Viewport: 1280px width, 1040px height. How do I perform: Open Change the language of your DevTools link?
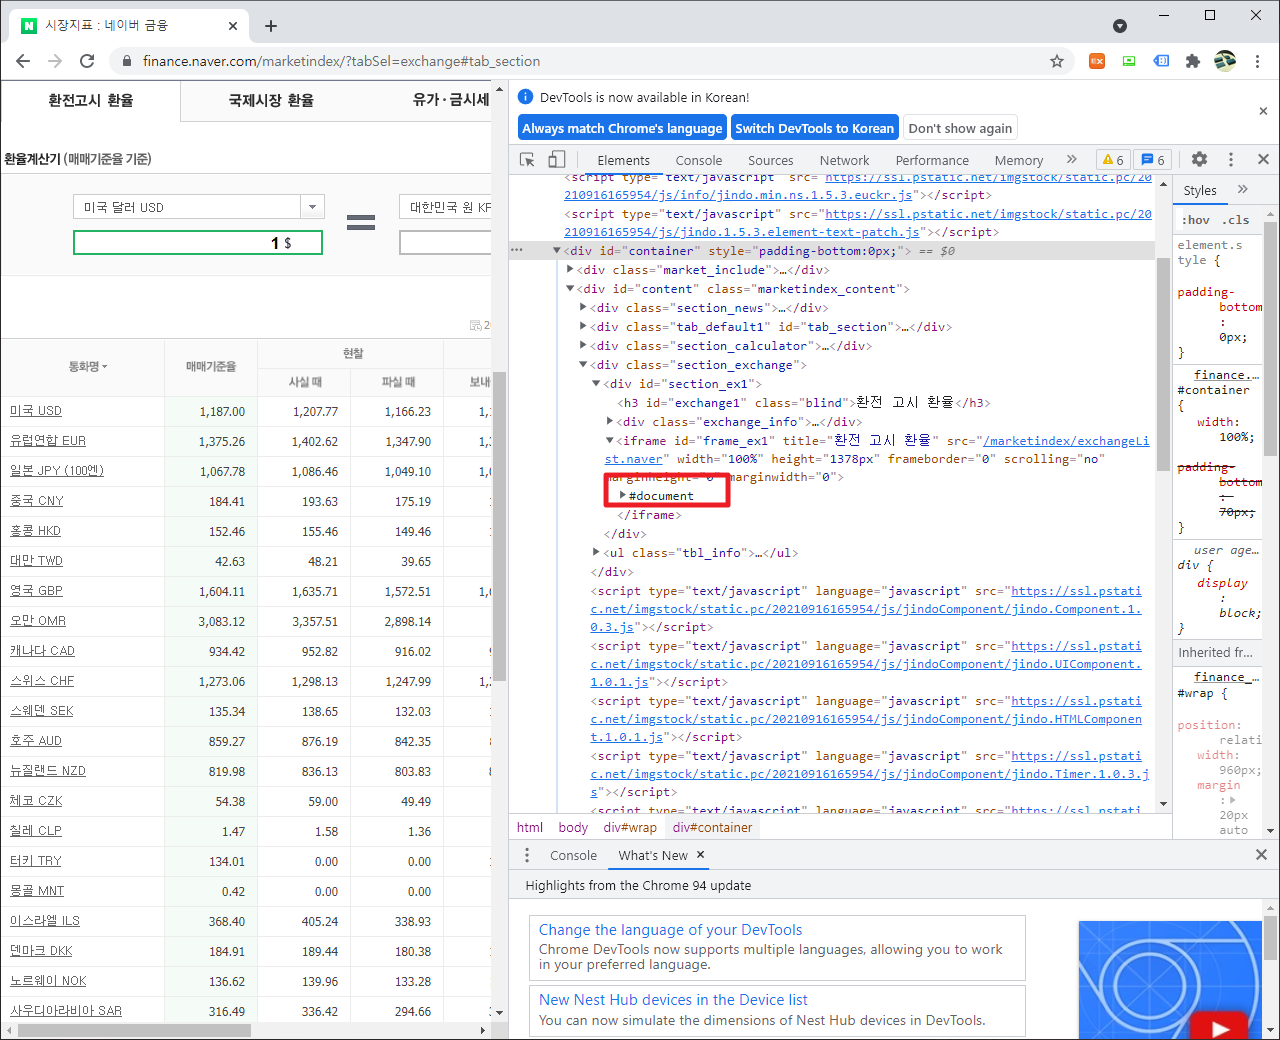pyautogui.click(x=670, y=930)
